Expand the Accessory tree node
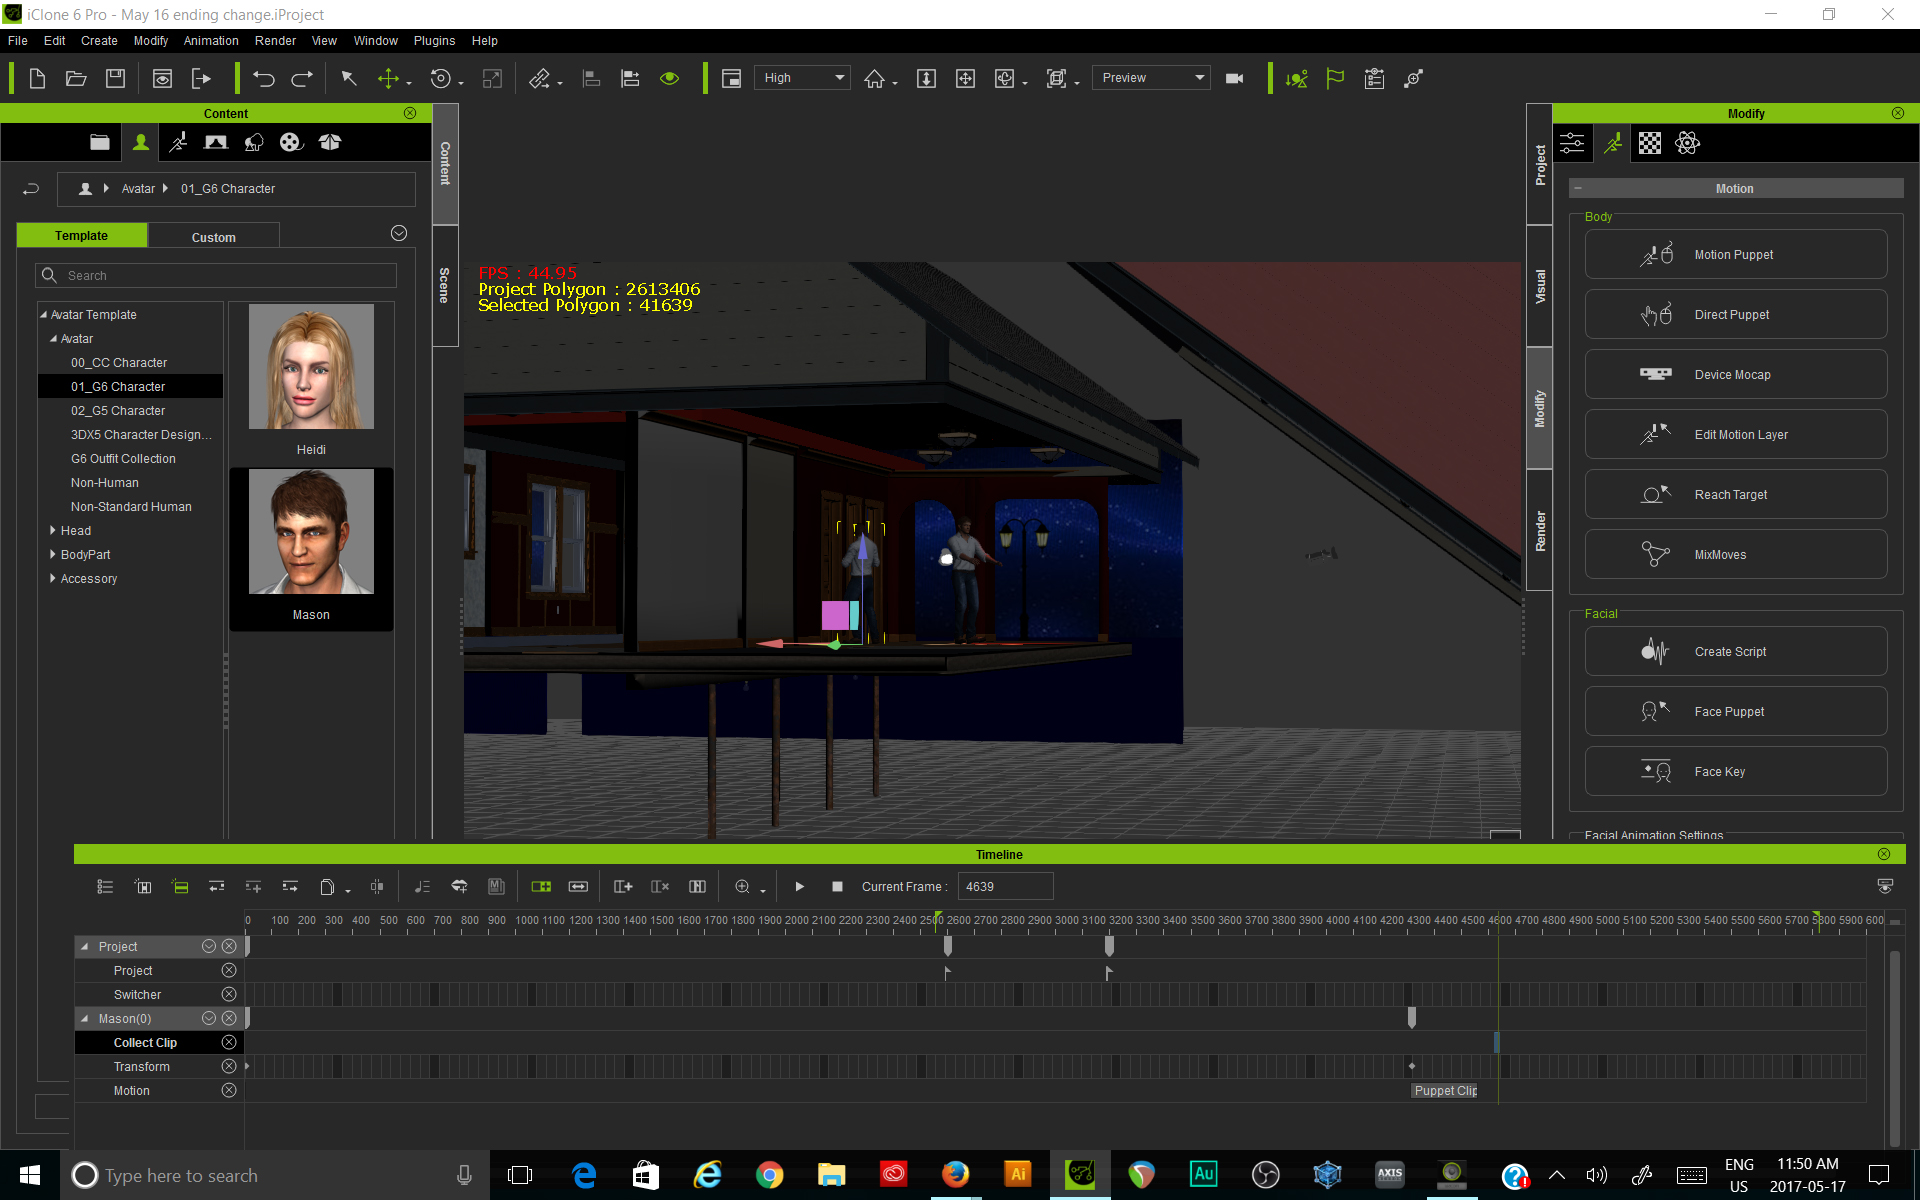Screen dimensions: 1920x1200 (53, 578)
